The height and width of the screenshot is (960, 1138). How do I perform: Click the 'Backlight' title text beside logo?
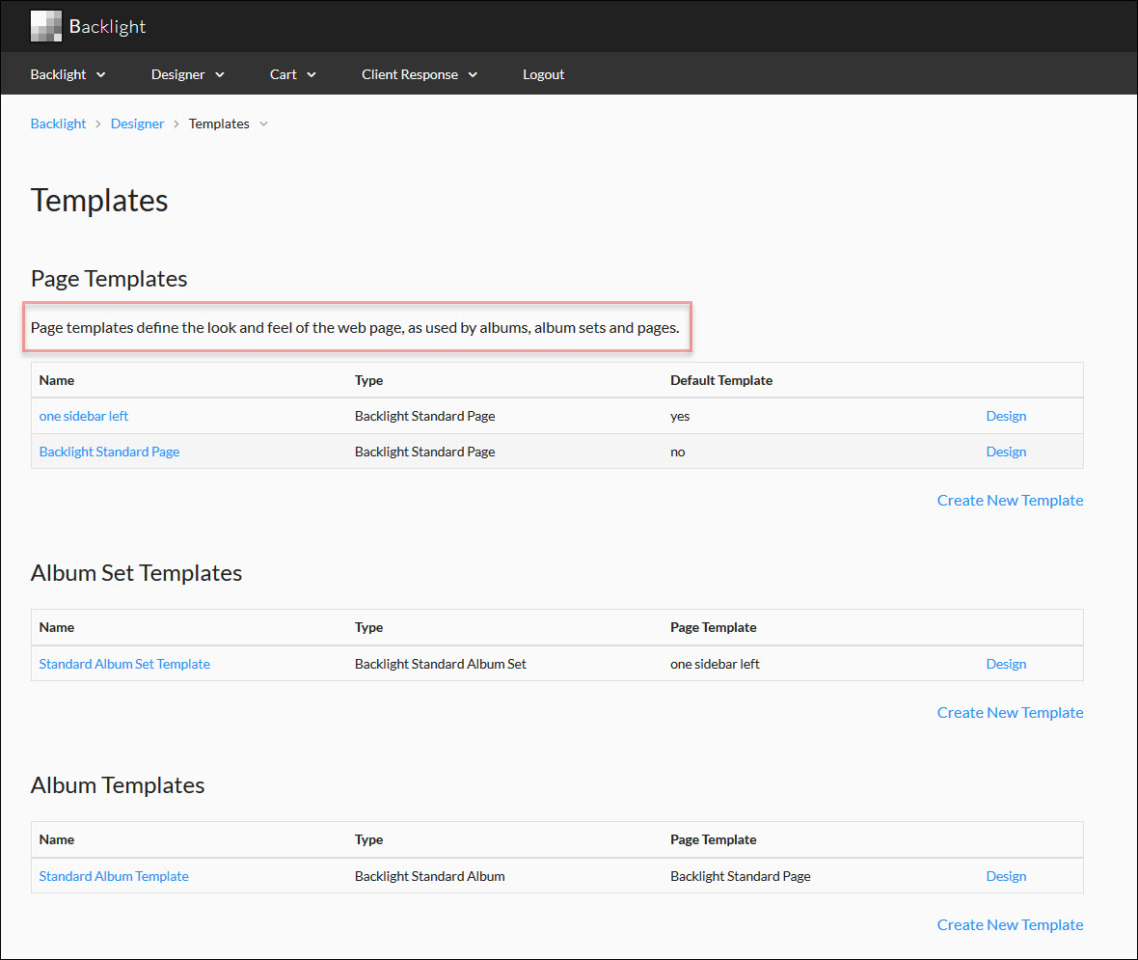click(107, 27)
